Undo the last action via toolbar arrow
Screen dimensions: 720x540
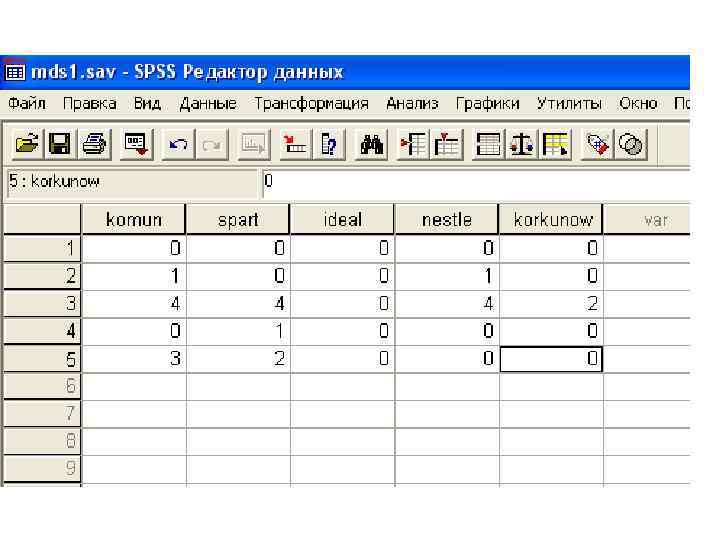pos(178,144)
